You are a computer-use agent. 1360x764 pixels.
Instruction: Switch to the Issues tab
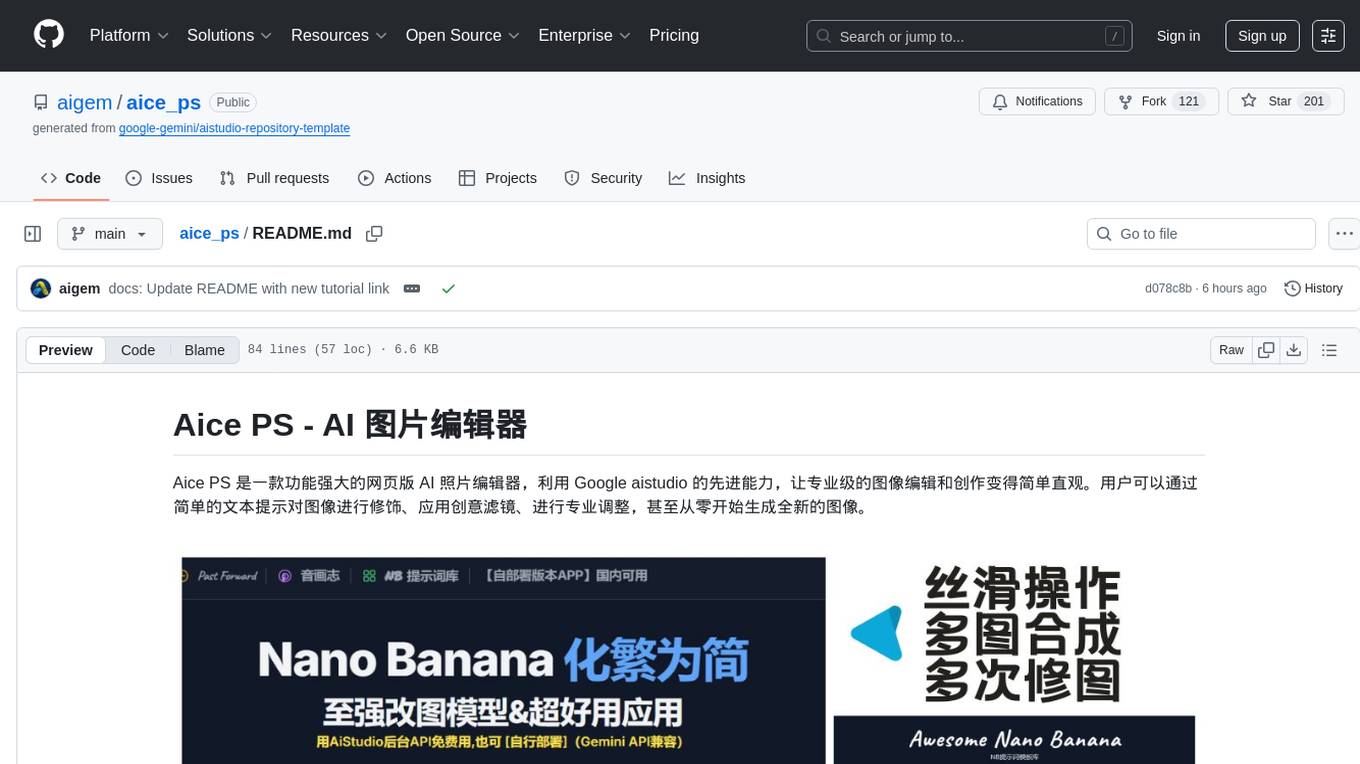click(x=159, y=178)
